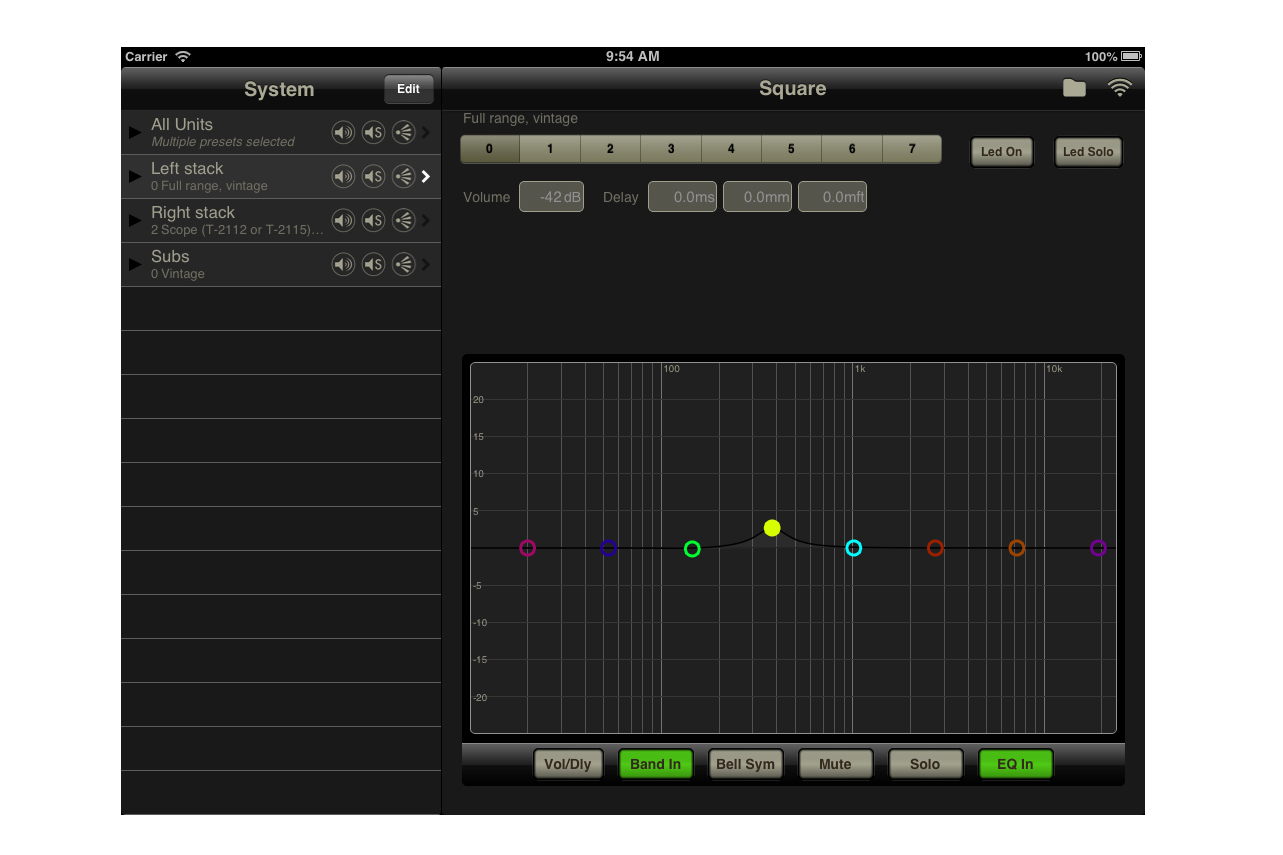Toggle the Band In button
Viewport: 1283px width, 855px height.
click(655, 763)
